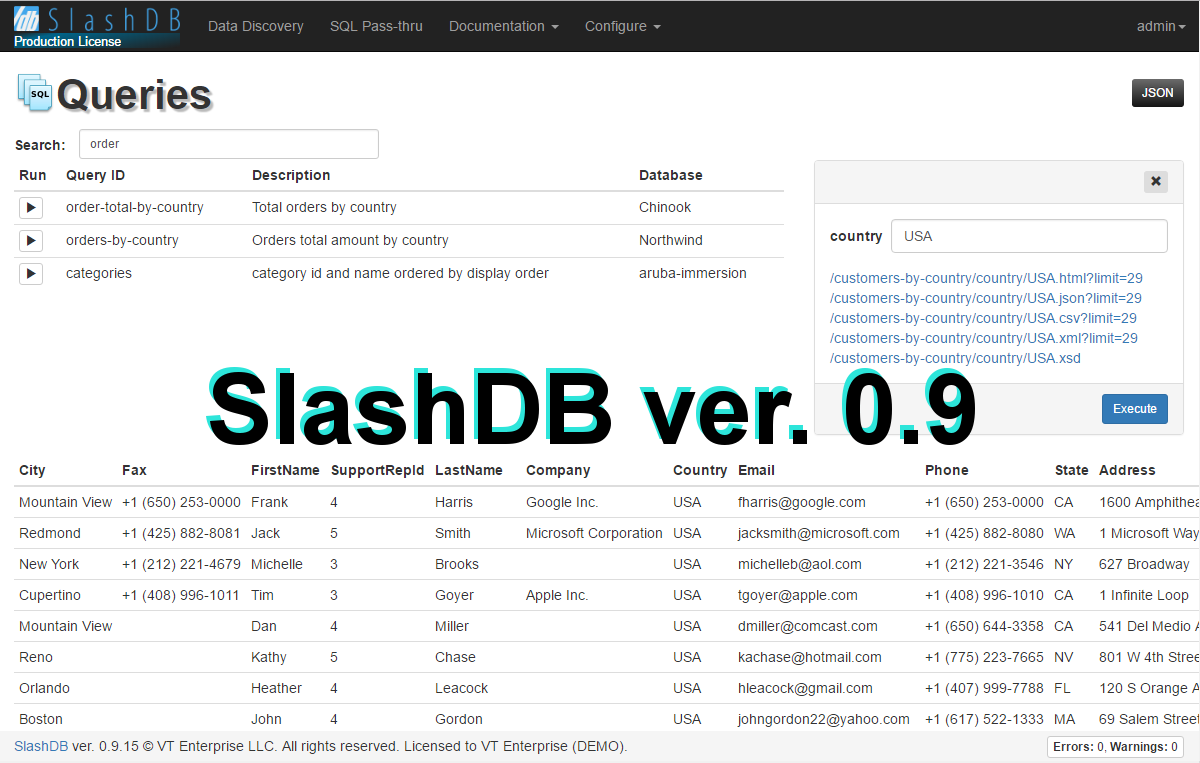
Task: Select the kachase@hotmail.com email cell
Action: (x=810, y=658)
